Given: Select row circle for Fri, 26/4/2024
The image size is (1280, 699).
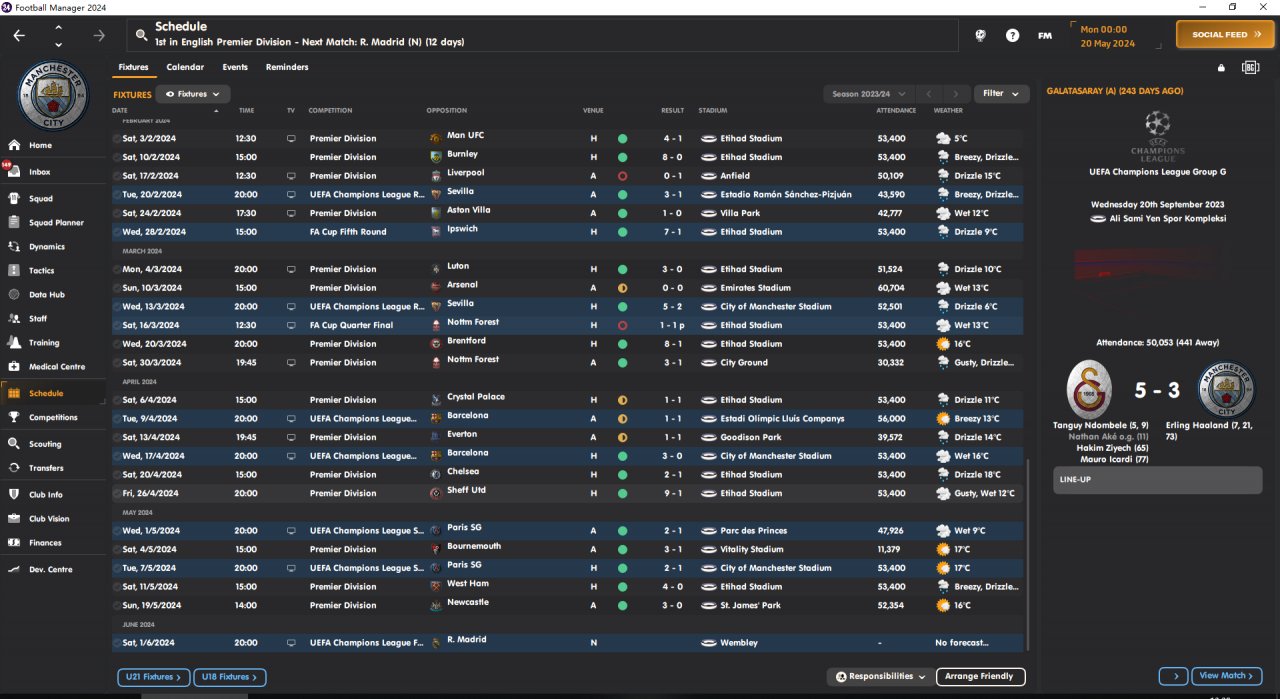Looking at the screenshot, I should click(x=116, y=493).
